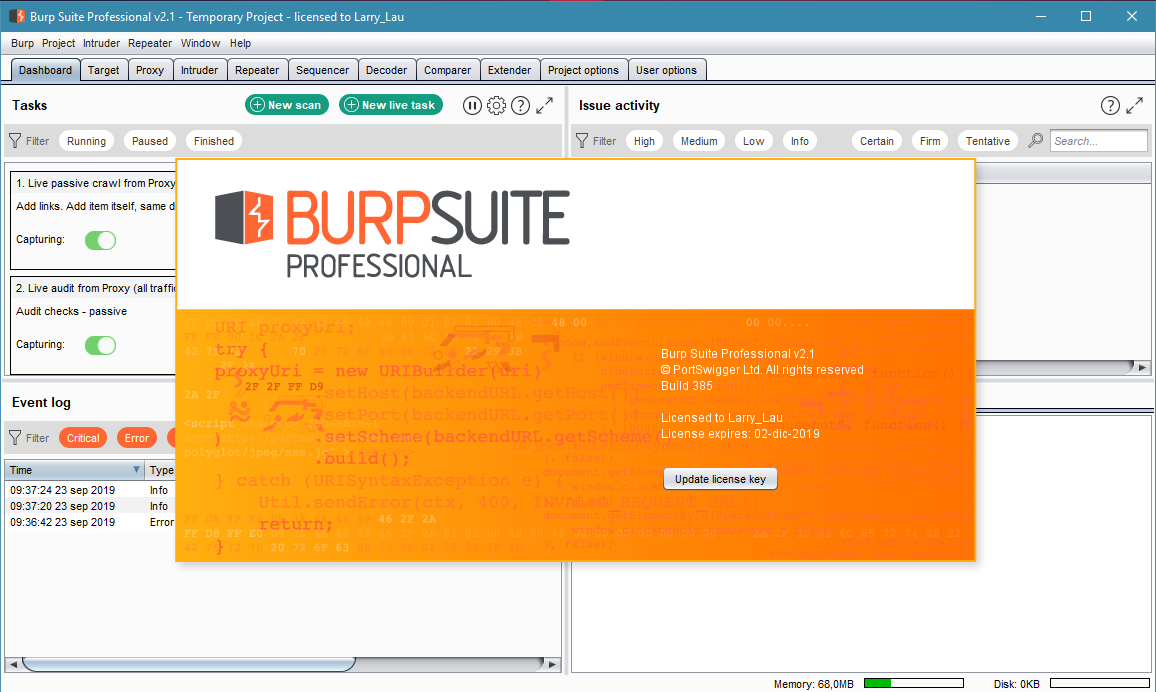
Task: Switch to the Comparer tab
Action: [x=448, y=70]
